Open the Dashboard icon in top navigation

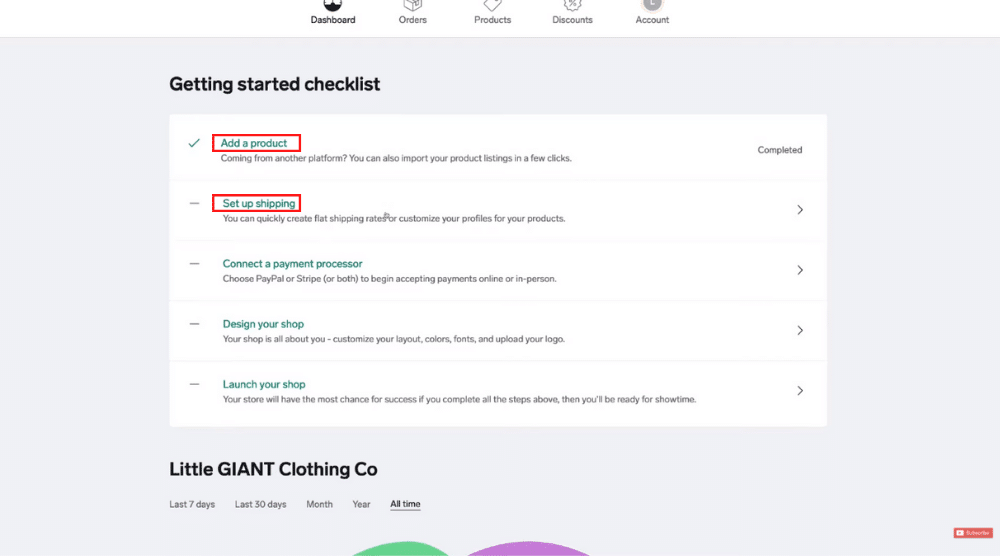(332, 5)
